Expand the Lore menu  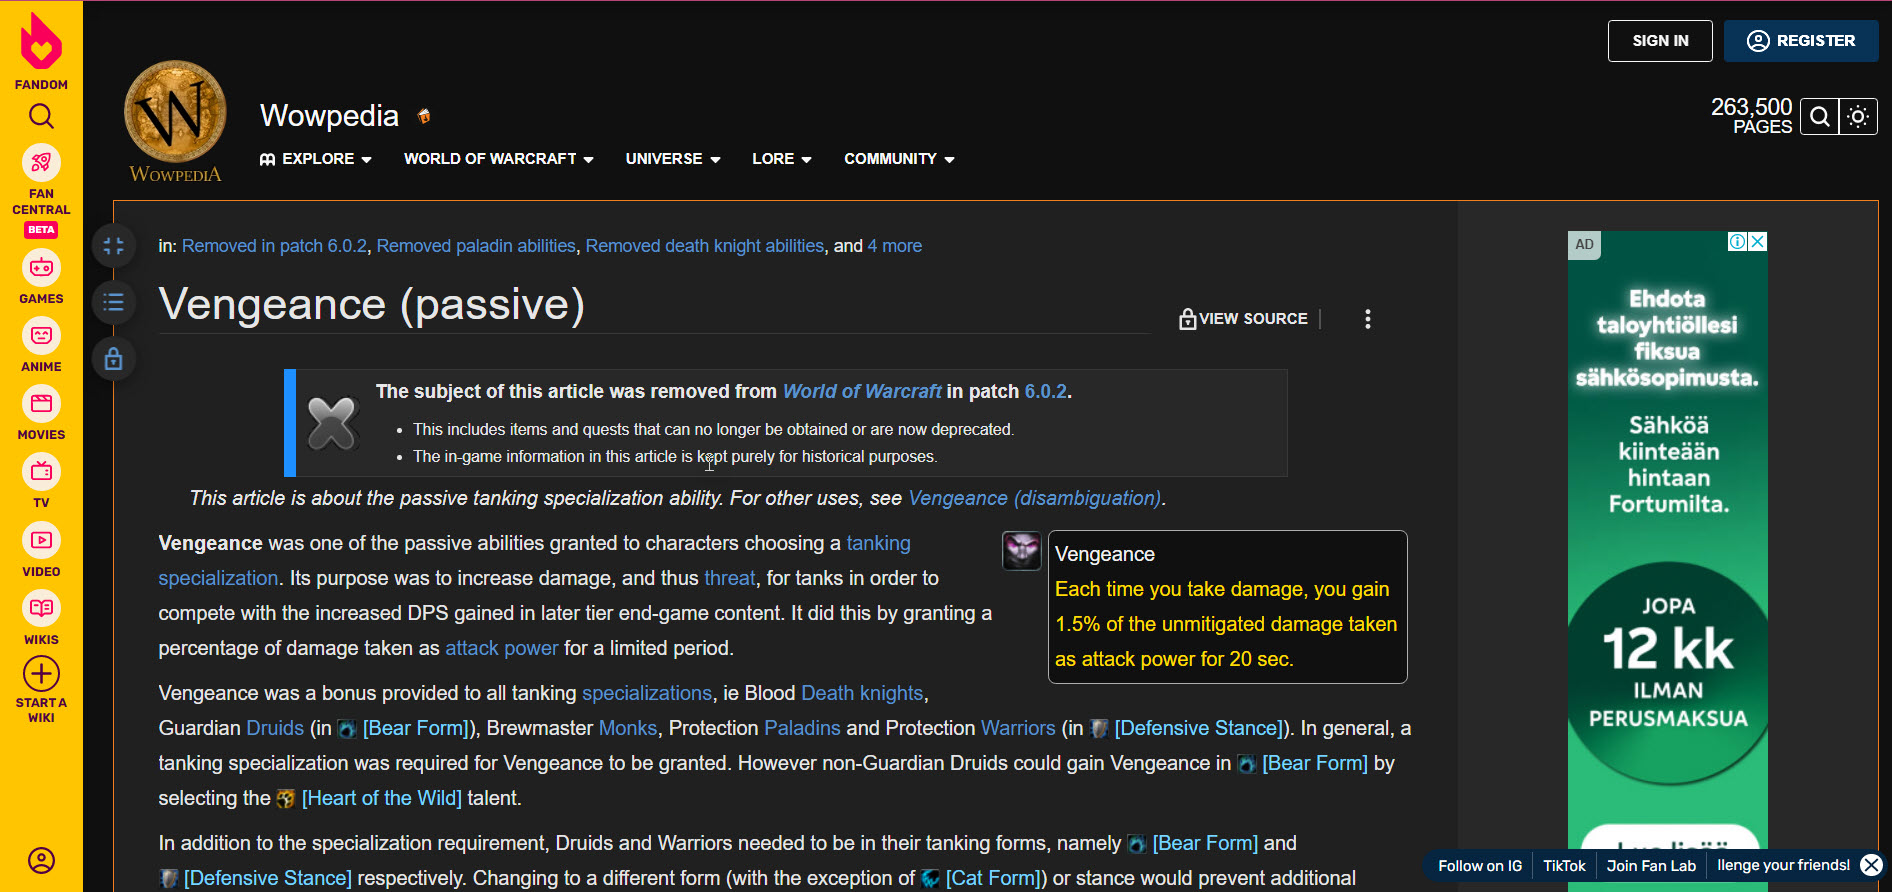coord(782,159)
